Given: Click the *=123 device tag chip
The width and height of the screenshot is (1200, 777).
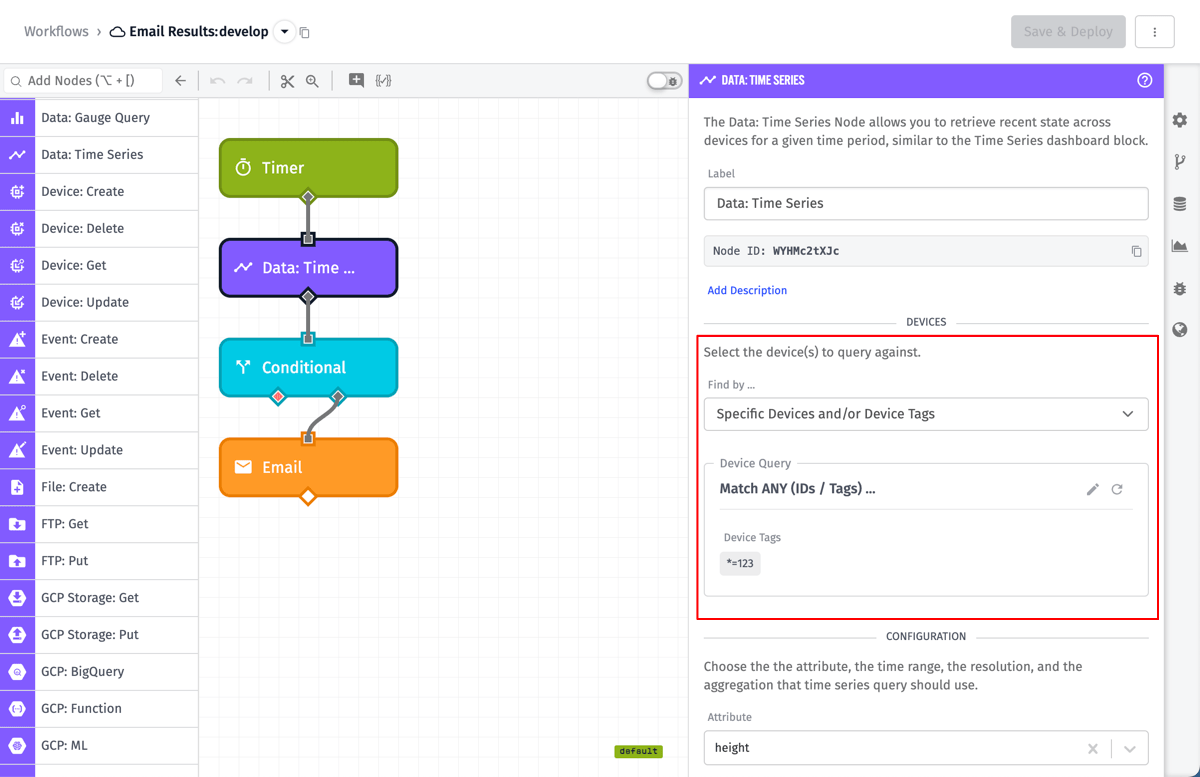Looking at the screenshot, I should pos(740,564).
